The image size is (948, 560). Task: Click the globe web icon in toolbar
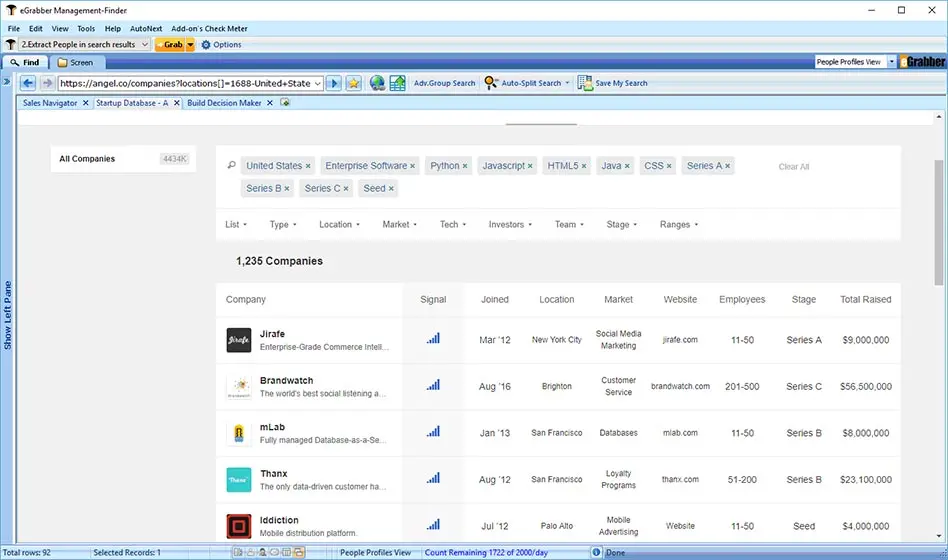coord(377,83)
